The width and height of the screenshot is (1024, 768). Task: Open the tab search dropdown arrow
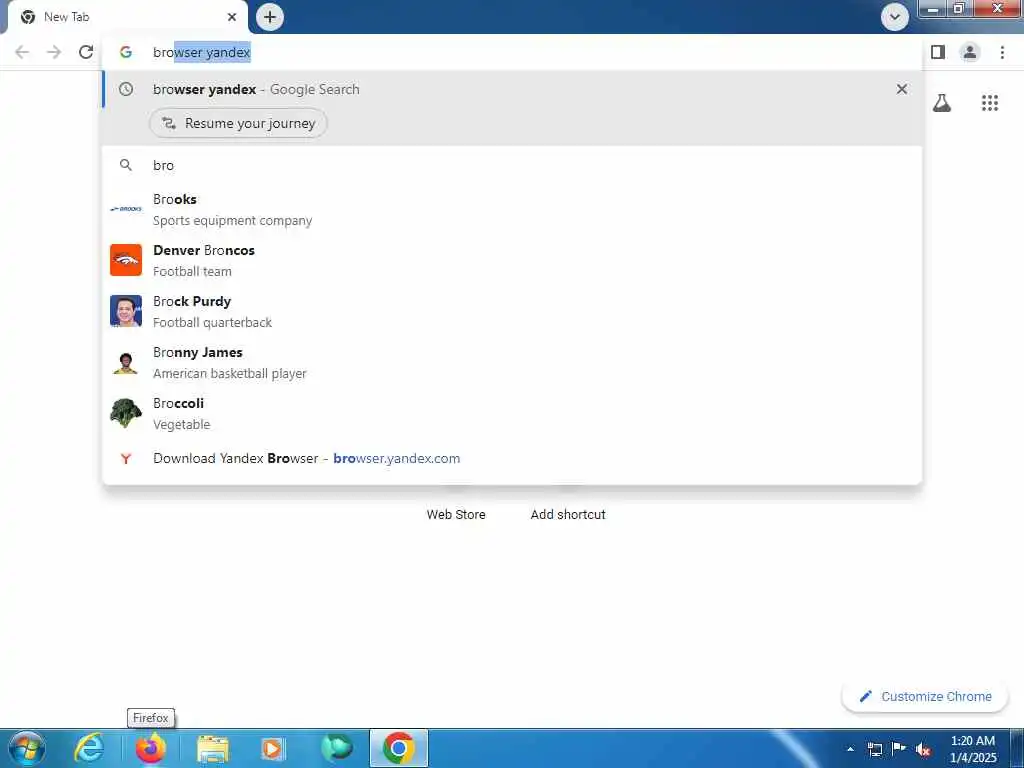click(x=895, y=17)
